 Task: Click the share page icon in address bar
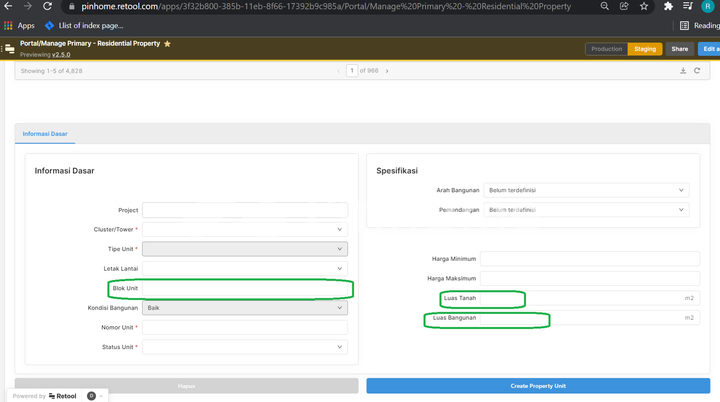[x=624, y=6]
